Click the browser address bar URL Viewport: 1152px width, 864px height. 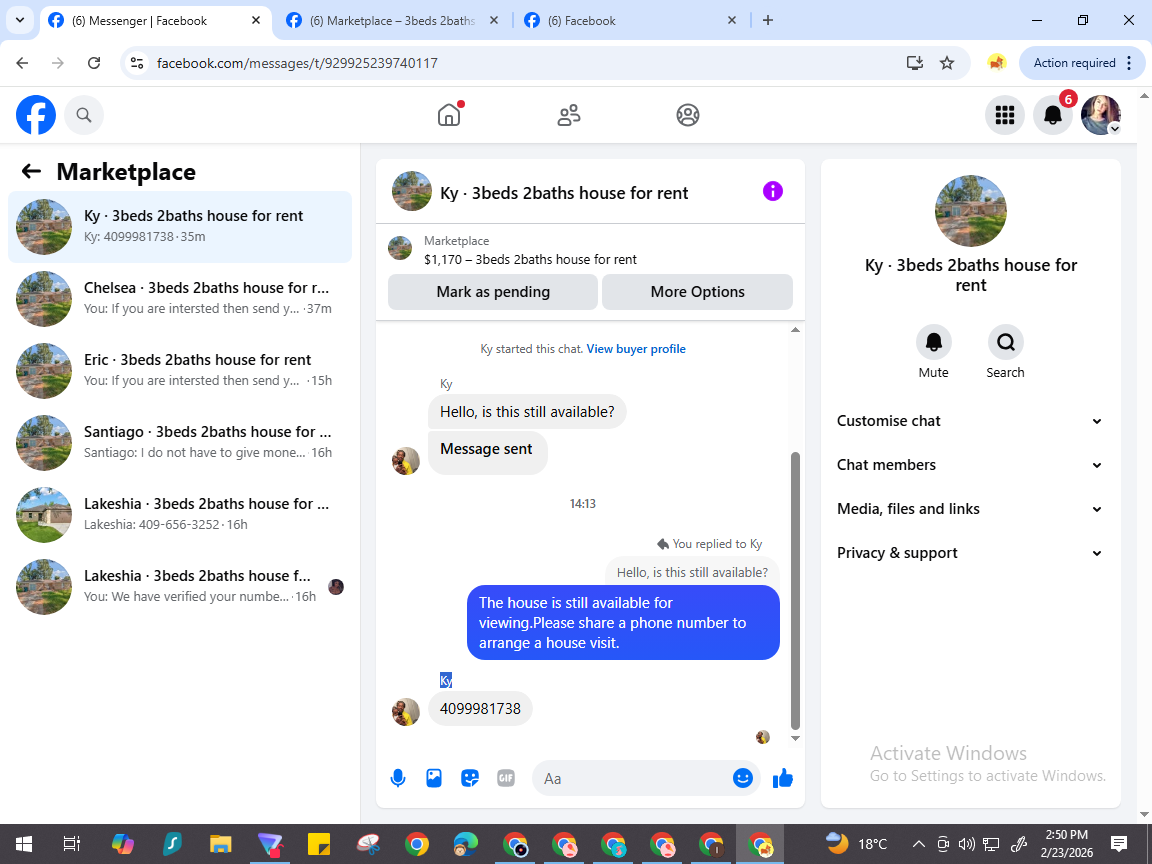coord(297,63)
